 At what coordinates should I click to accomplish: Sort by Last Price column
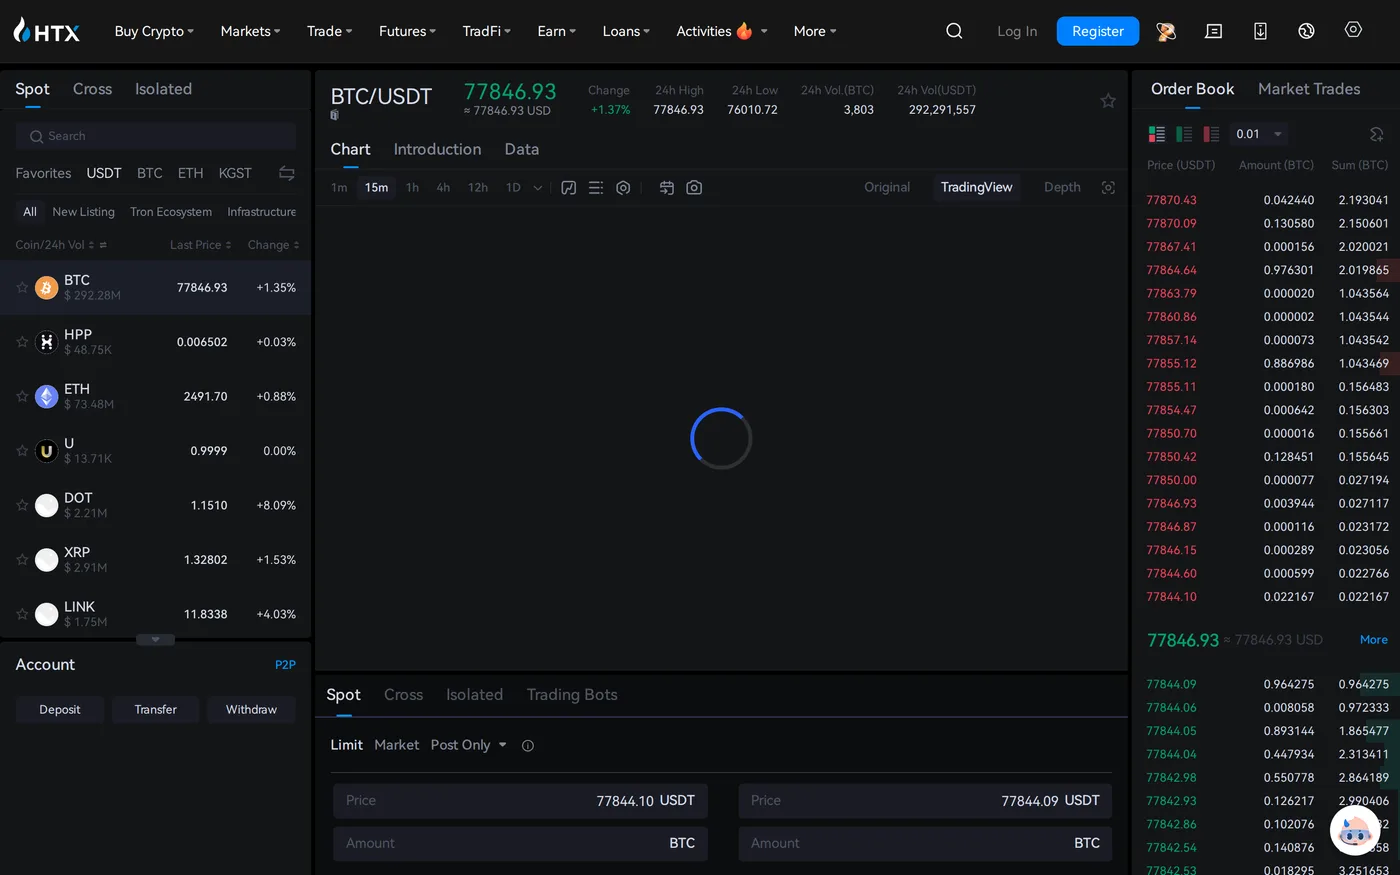[x=200, y=245]
